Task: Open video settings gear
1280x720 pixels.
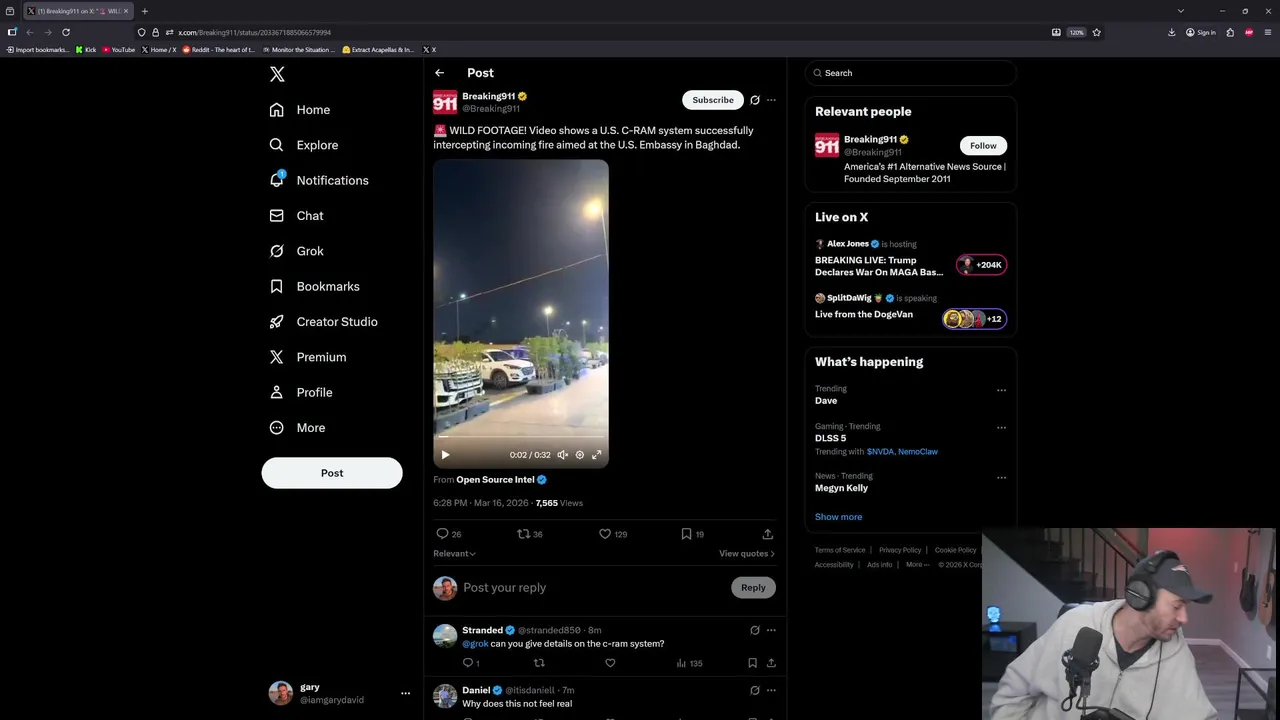Action: click(580, 455)
